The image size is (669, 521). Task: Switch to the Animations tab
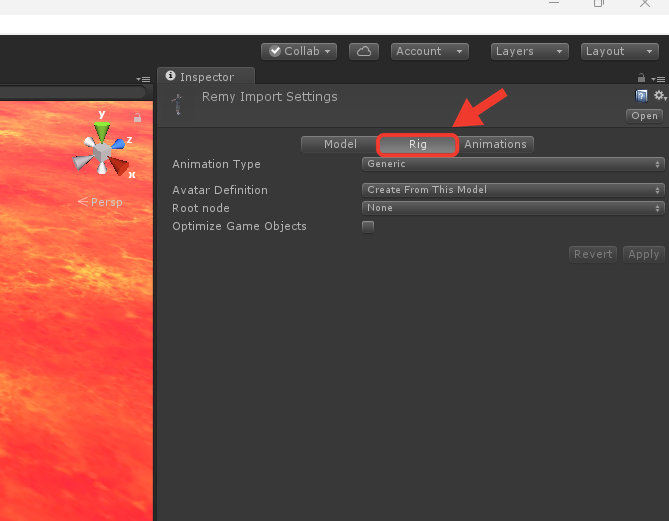[x=495, y=144]
